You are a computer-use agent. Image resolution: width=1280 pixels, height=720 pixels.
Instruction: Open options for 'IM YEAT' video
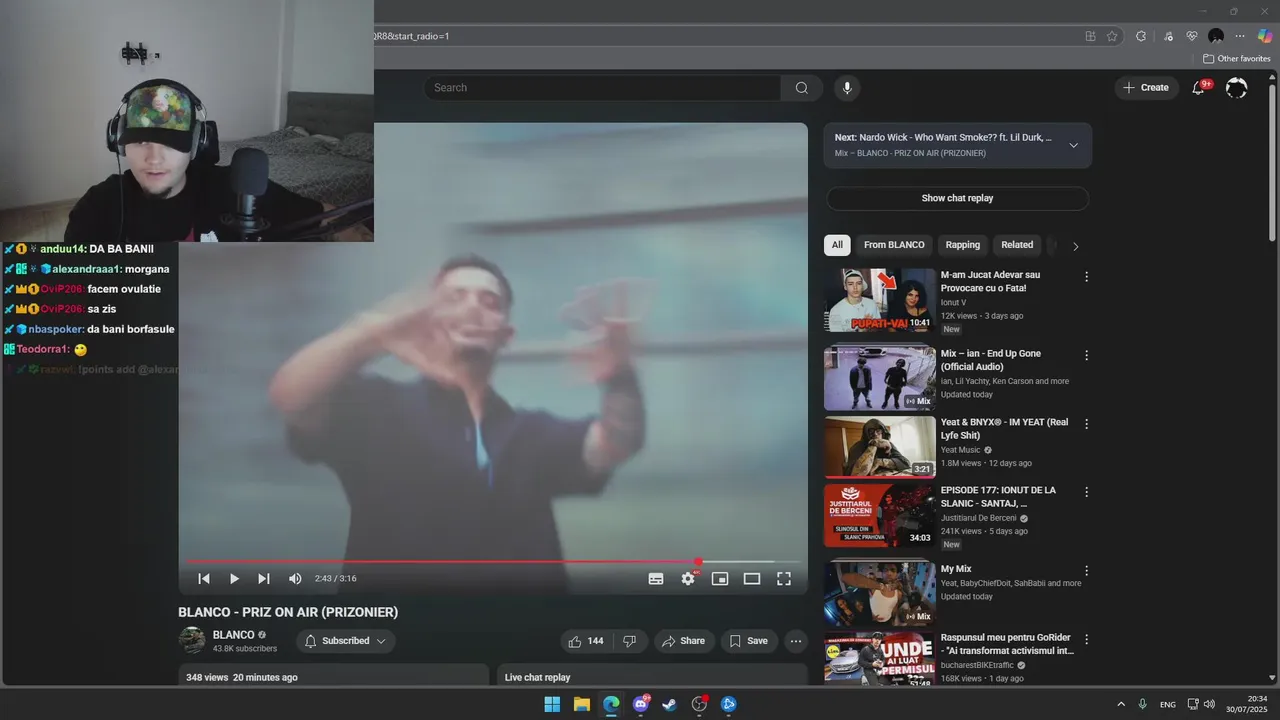[1086, 424]
